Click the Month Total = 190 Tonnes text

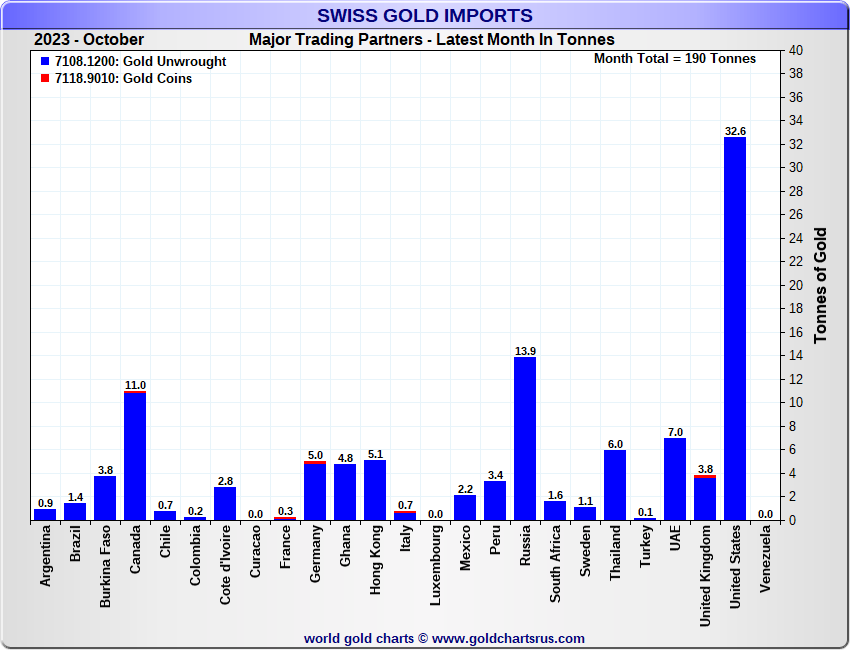pyautogui.click(x=675, y=59)
